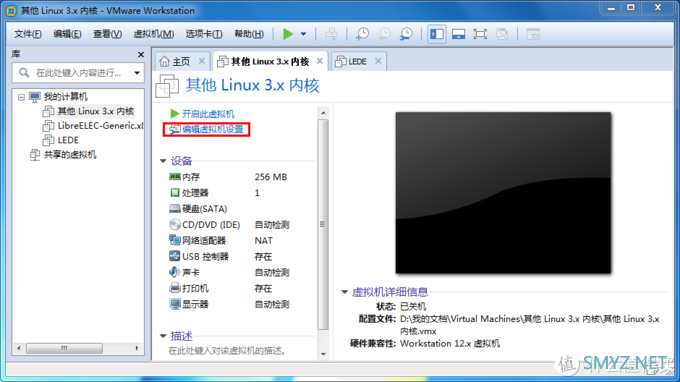This screenshot has width=680, height=382.
Task: Click the console view toolbar icon
Action: [533, 34]
